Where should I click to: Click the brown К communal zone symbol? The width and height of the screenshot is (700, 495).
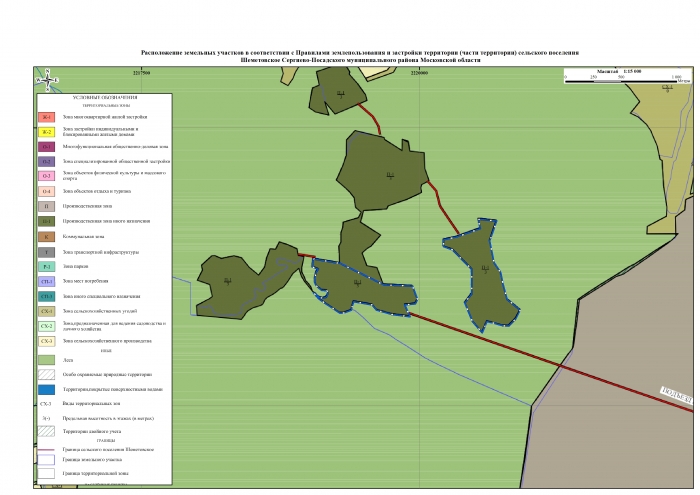point(47,237)
